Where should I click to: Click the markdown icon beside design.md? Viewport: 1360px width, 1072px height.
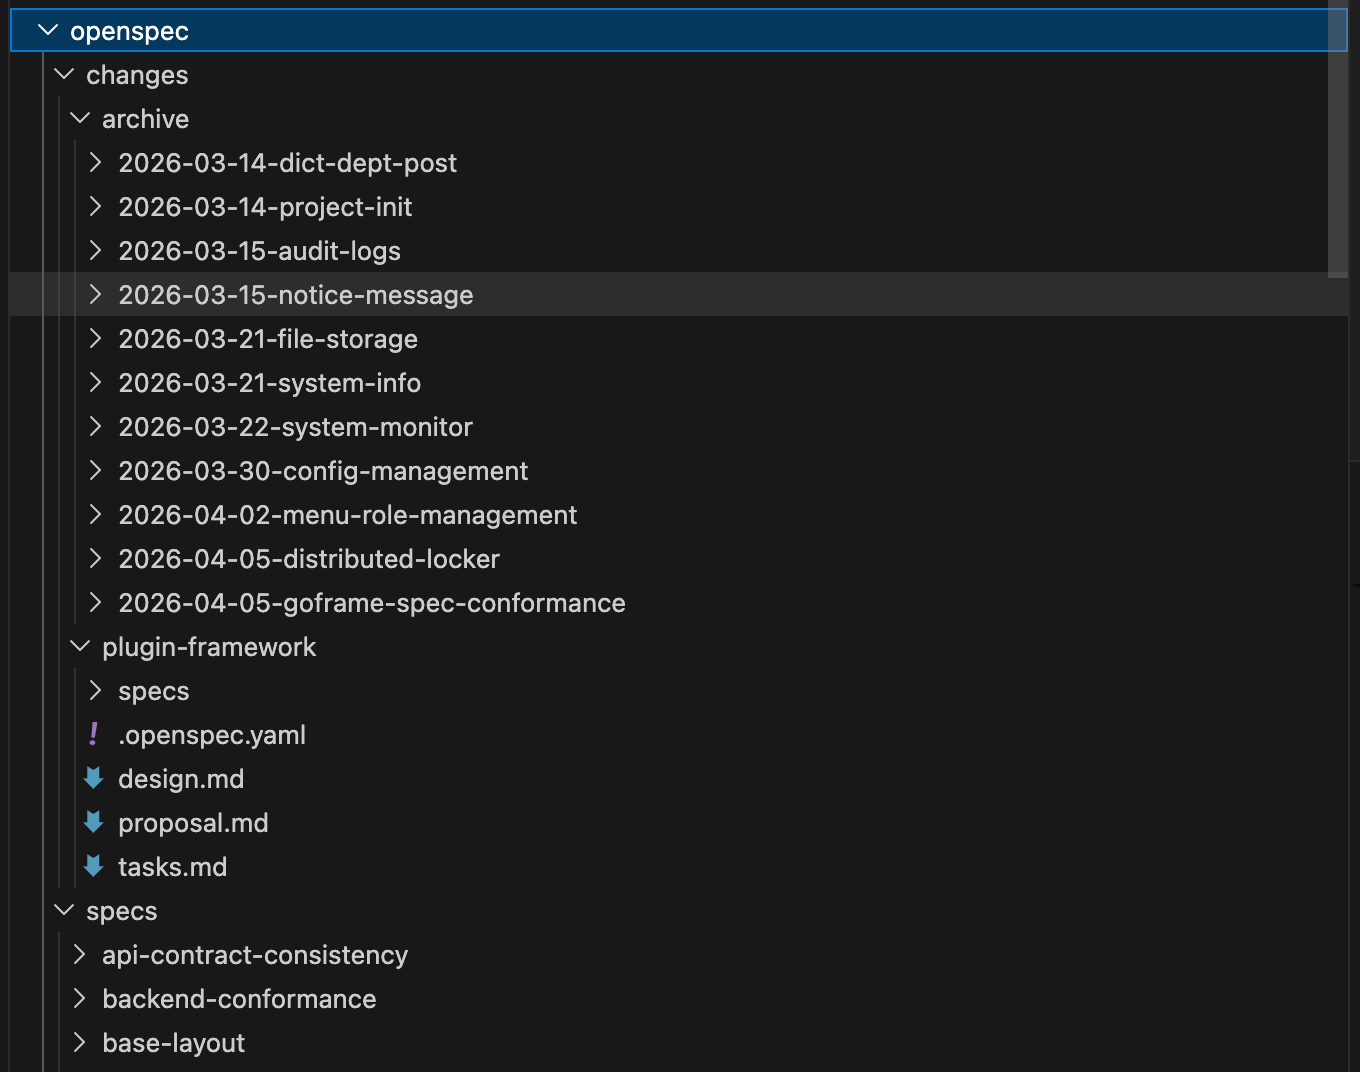pos(94,778)
